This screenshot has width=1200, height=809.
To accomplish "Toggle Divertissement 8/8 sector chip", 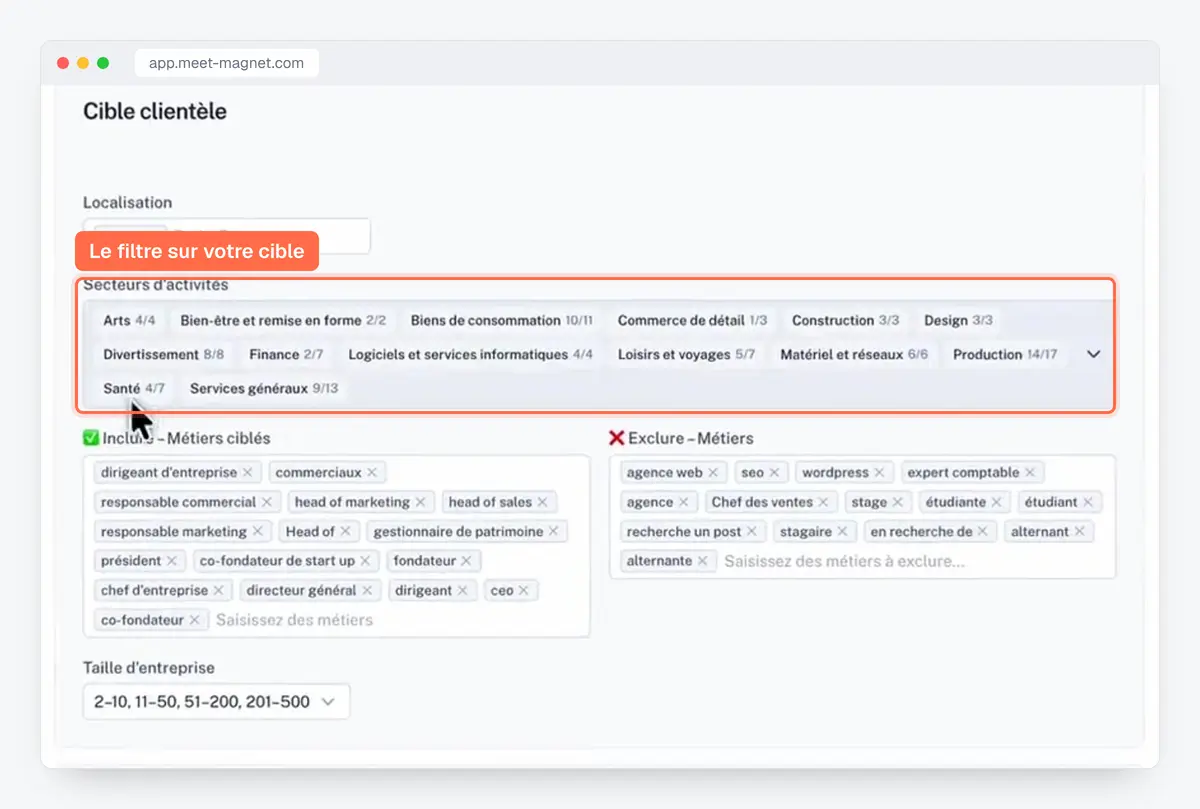I will 163,355.
